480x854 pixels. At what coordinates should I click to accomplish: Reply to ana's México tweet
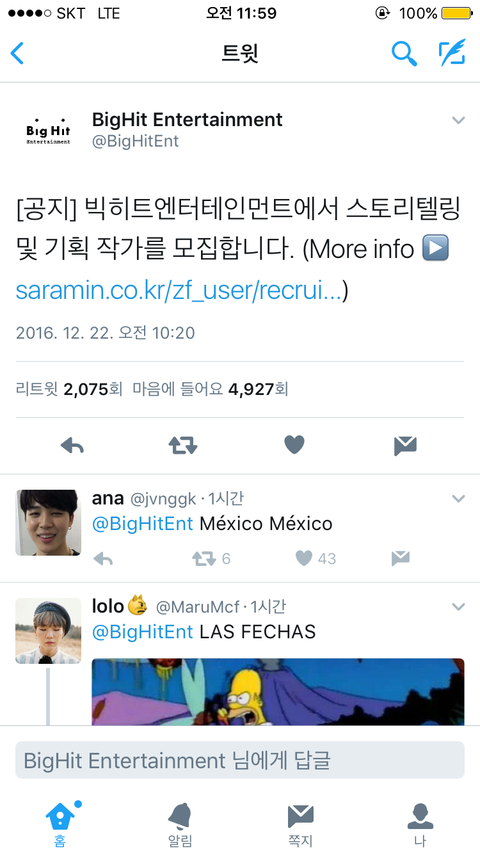point(102,558)
